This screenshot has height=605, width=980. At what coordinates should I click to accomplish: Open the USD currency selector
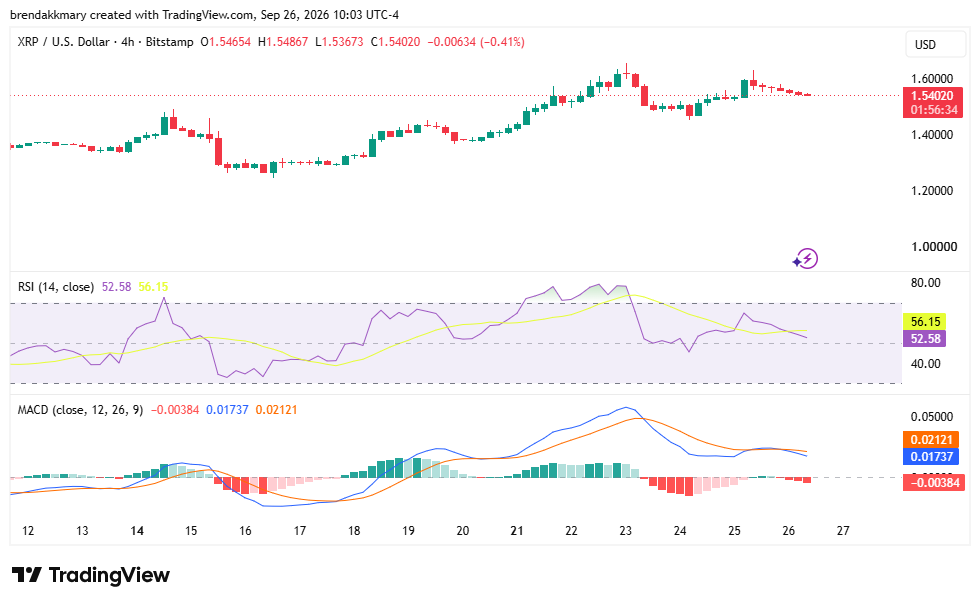(x=935, y=44)
